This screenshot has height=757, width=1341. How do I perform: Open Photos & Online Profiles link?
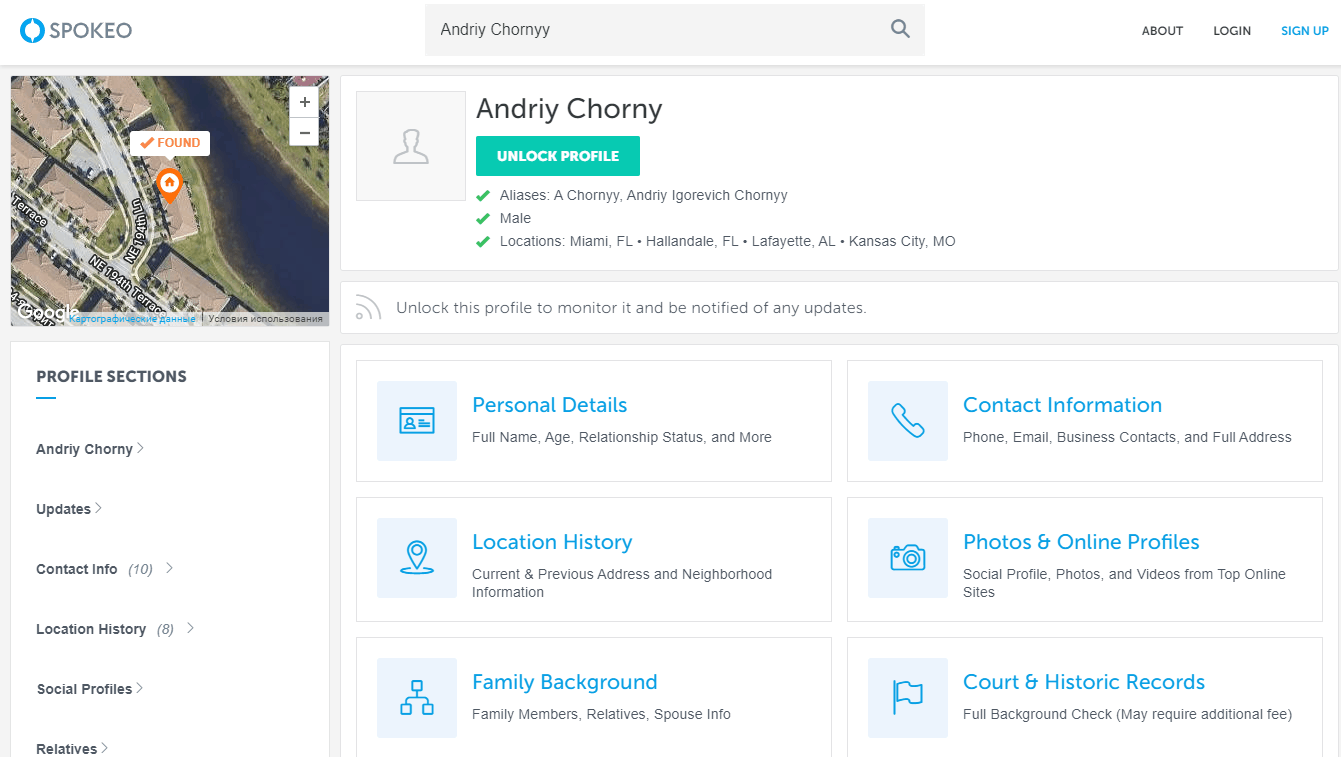coord(1081,542)
